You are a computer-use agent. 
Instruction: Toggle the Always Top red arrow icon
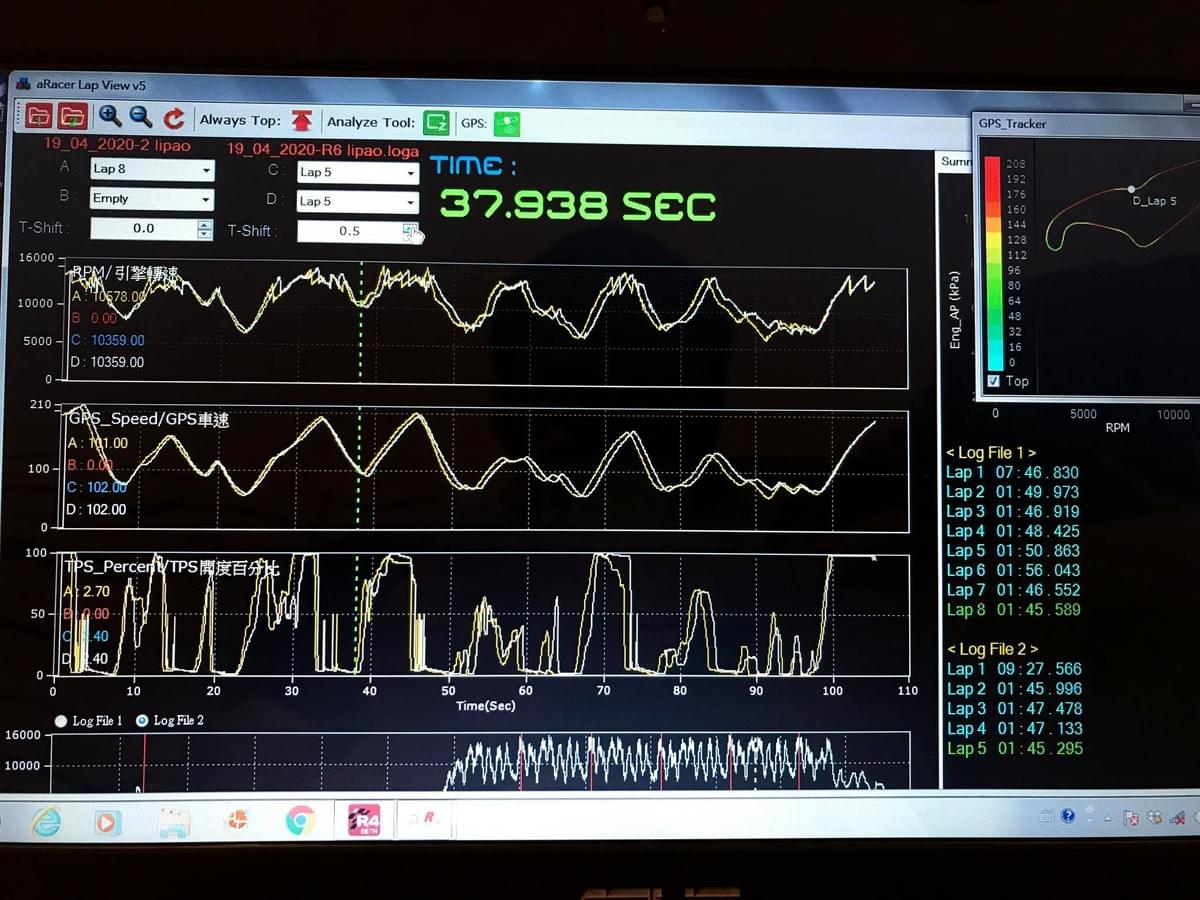click(x=302, y=121)
